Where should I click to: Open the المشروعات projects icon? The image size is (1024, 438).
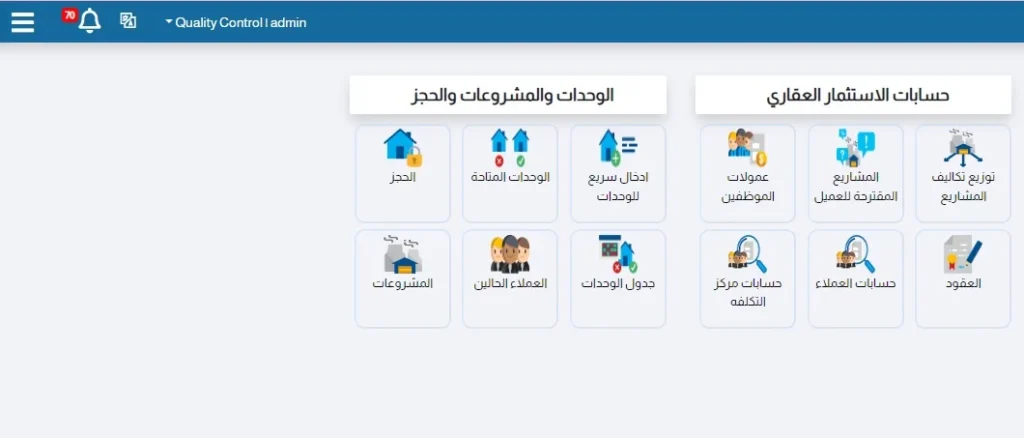[x=402, y=254]
